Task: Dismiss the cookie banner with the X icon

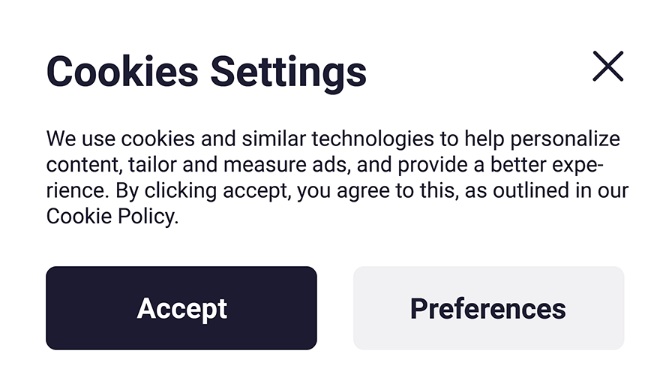Action: [x=608, y=66]
